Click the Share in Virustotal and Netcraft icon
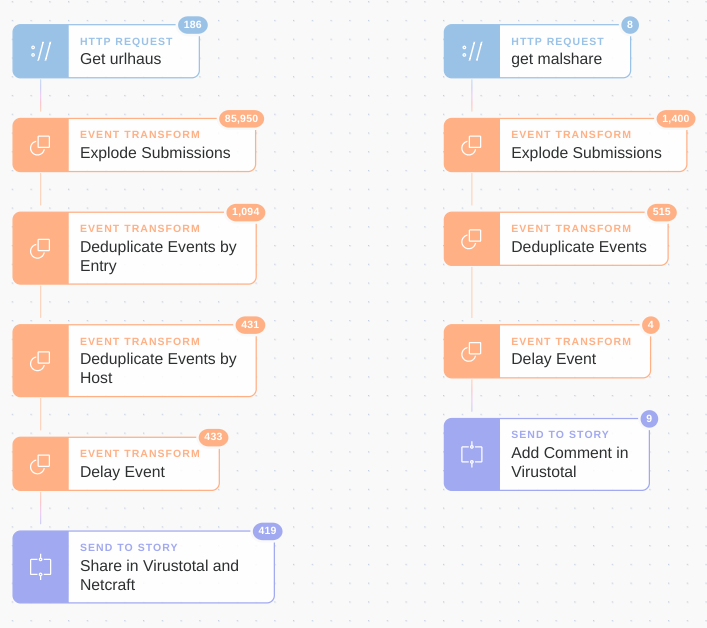Screen dimensions: 707x628 point(41,567)
